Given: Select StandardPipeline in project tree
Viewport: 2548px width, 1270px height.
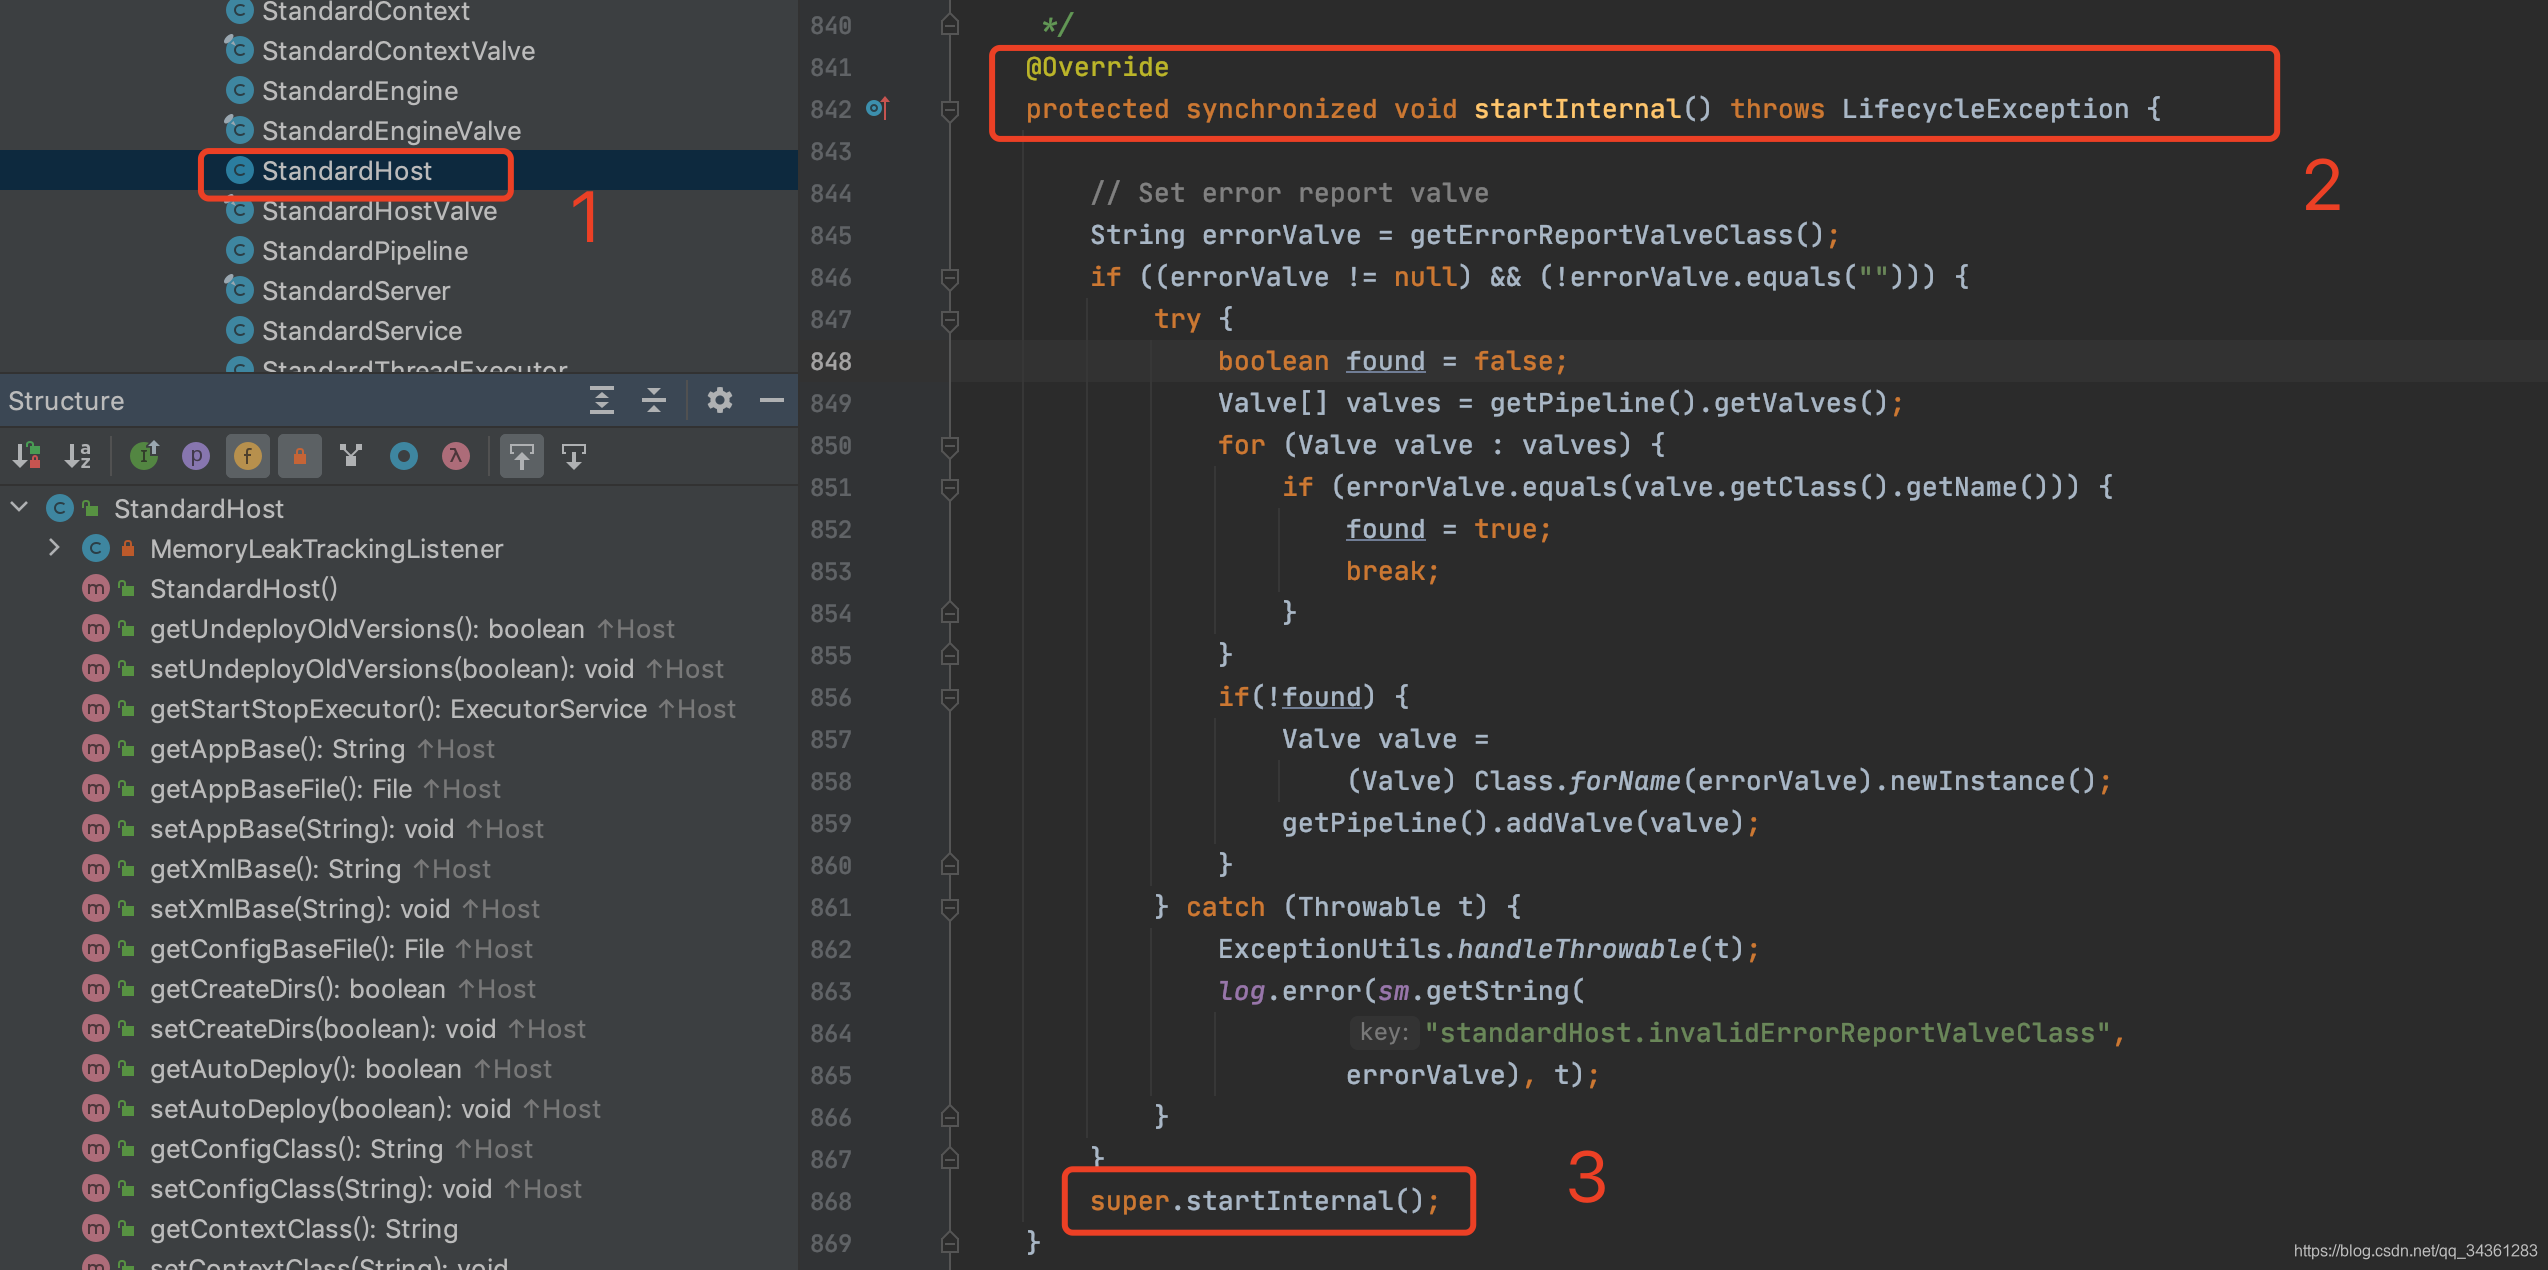Looking at the screenshot, I should [x=365, y=250].
